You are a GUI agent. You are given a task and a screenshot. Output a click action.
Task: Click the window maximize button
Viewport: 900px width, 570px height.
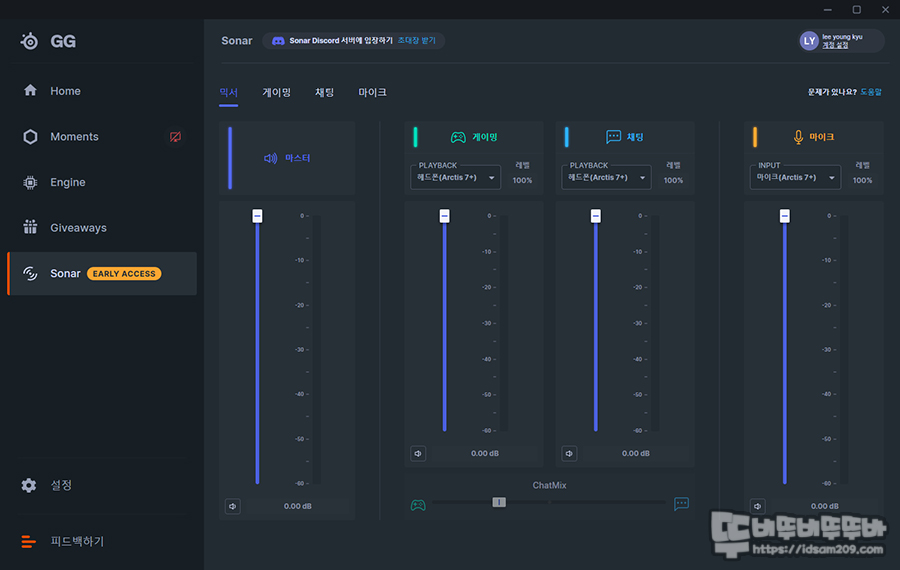point(856,9)
